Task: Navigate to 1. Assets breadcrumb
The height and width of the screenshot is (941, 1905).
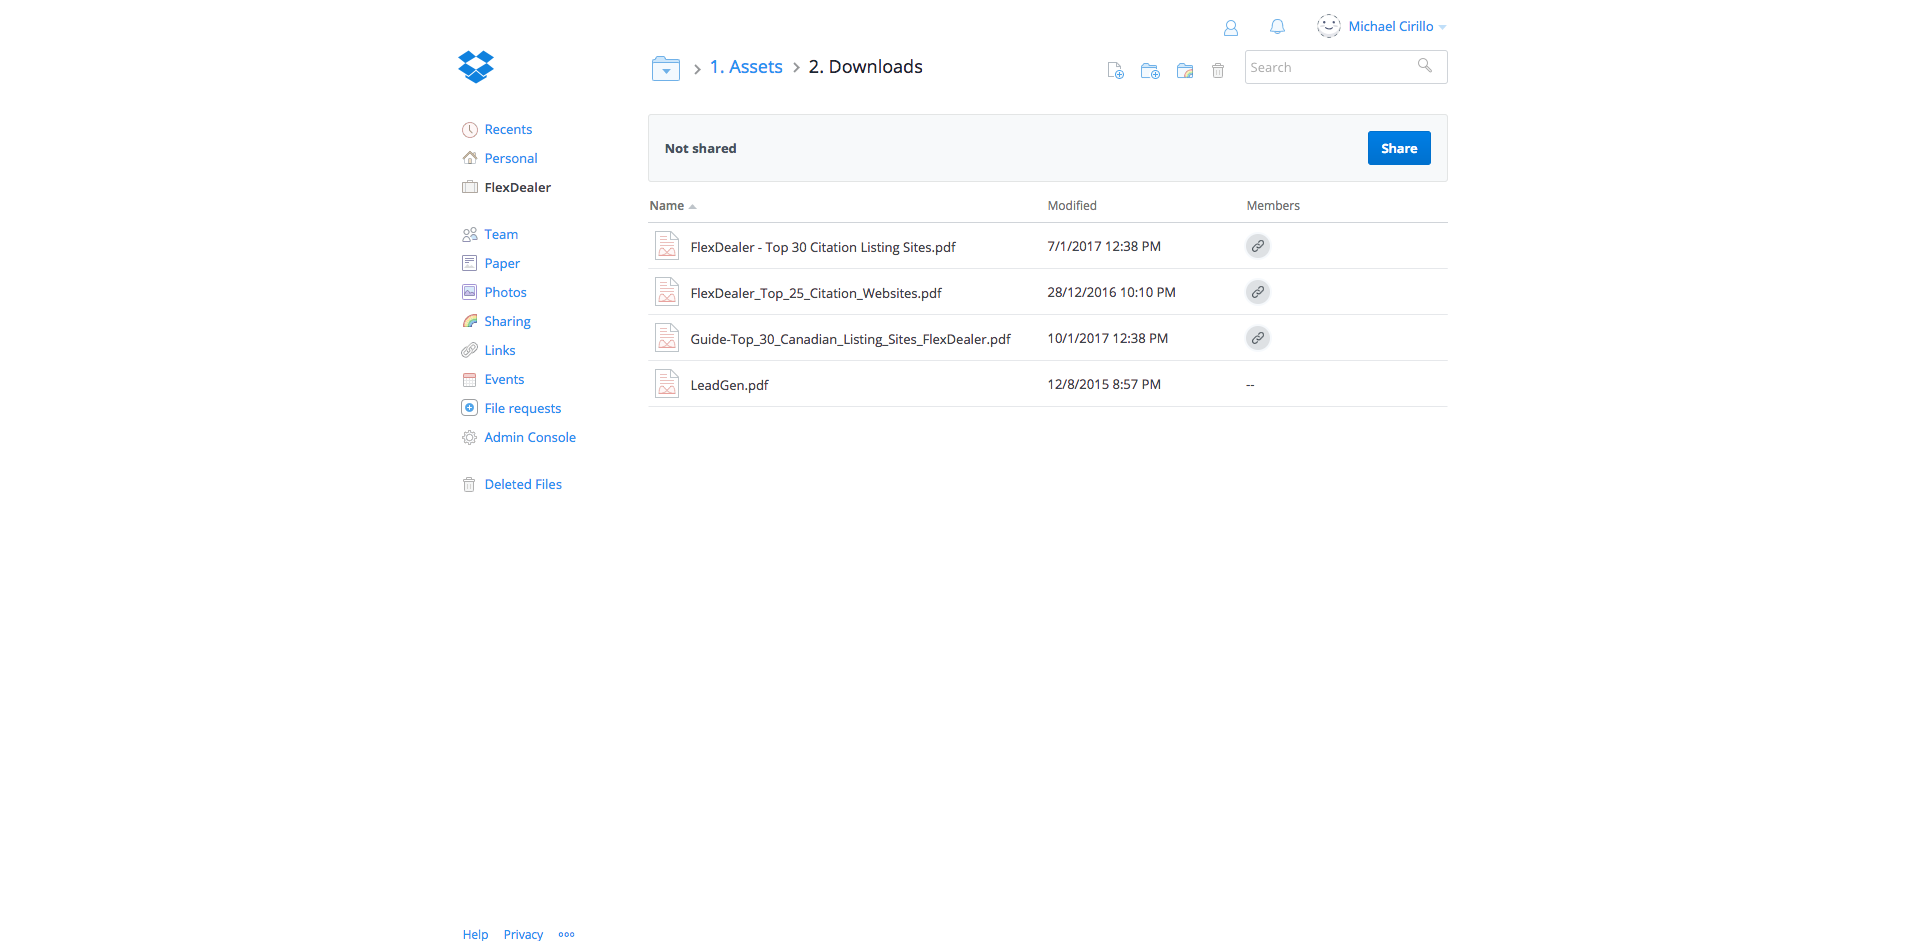Action: tap(746, 67)
